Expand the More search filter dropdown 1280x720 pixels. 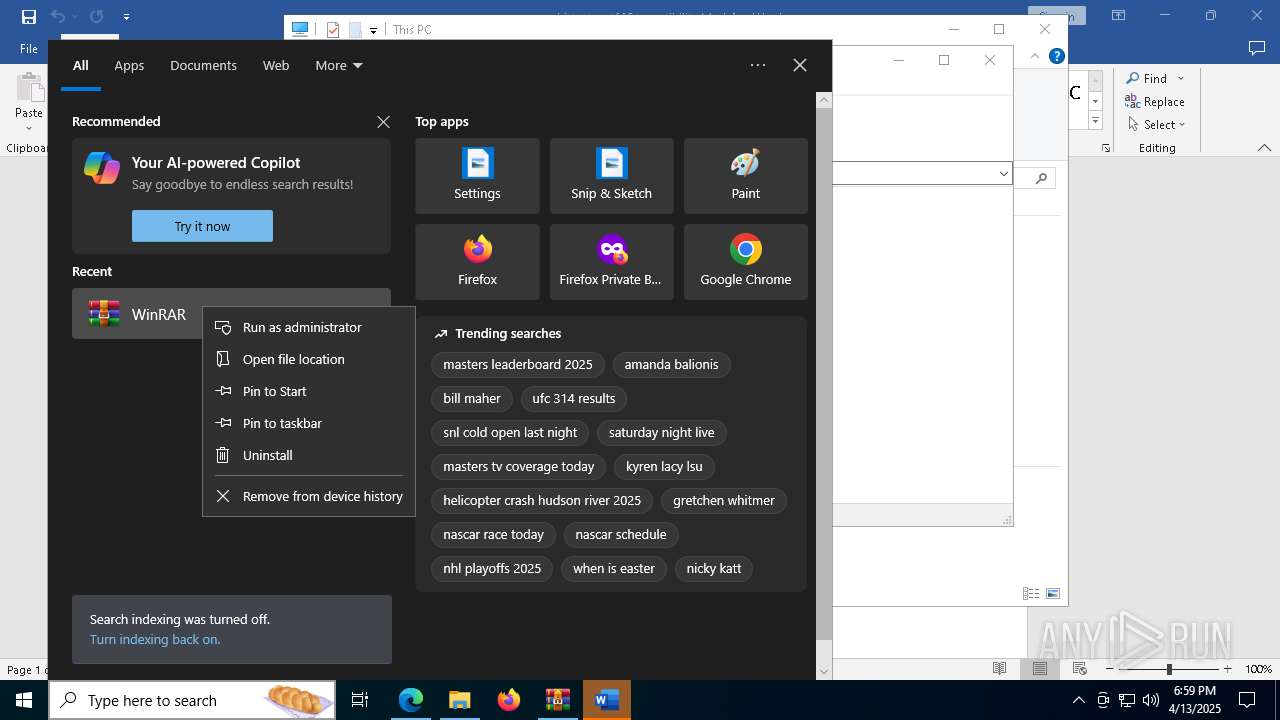click(x=338, y=65)
